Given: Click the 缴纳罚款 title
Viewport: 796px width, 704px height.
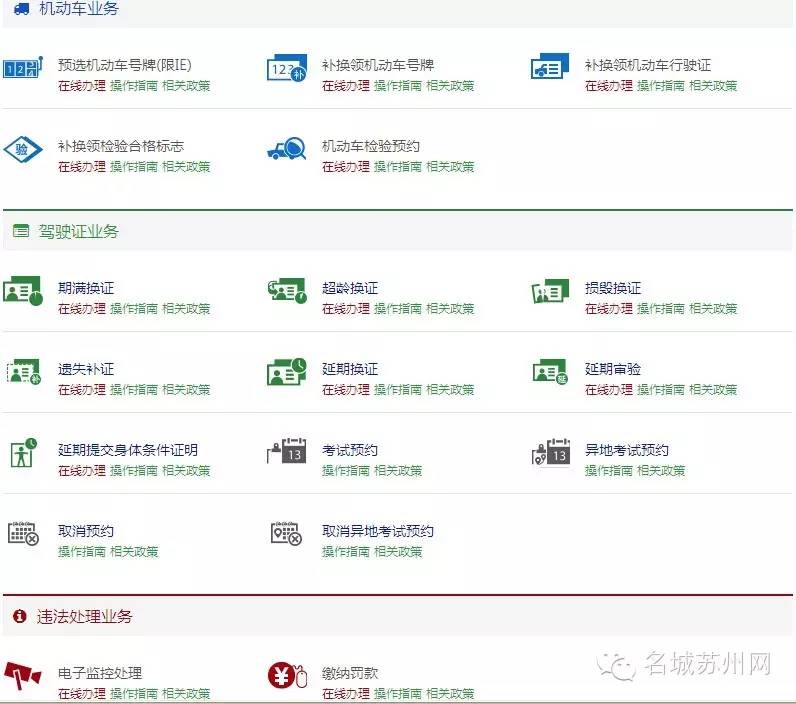Looking at the screenshot, I should point(350,673).
